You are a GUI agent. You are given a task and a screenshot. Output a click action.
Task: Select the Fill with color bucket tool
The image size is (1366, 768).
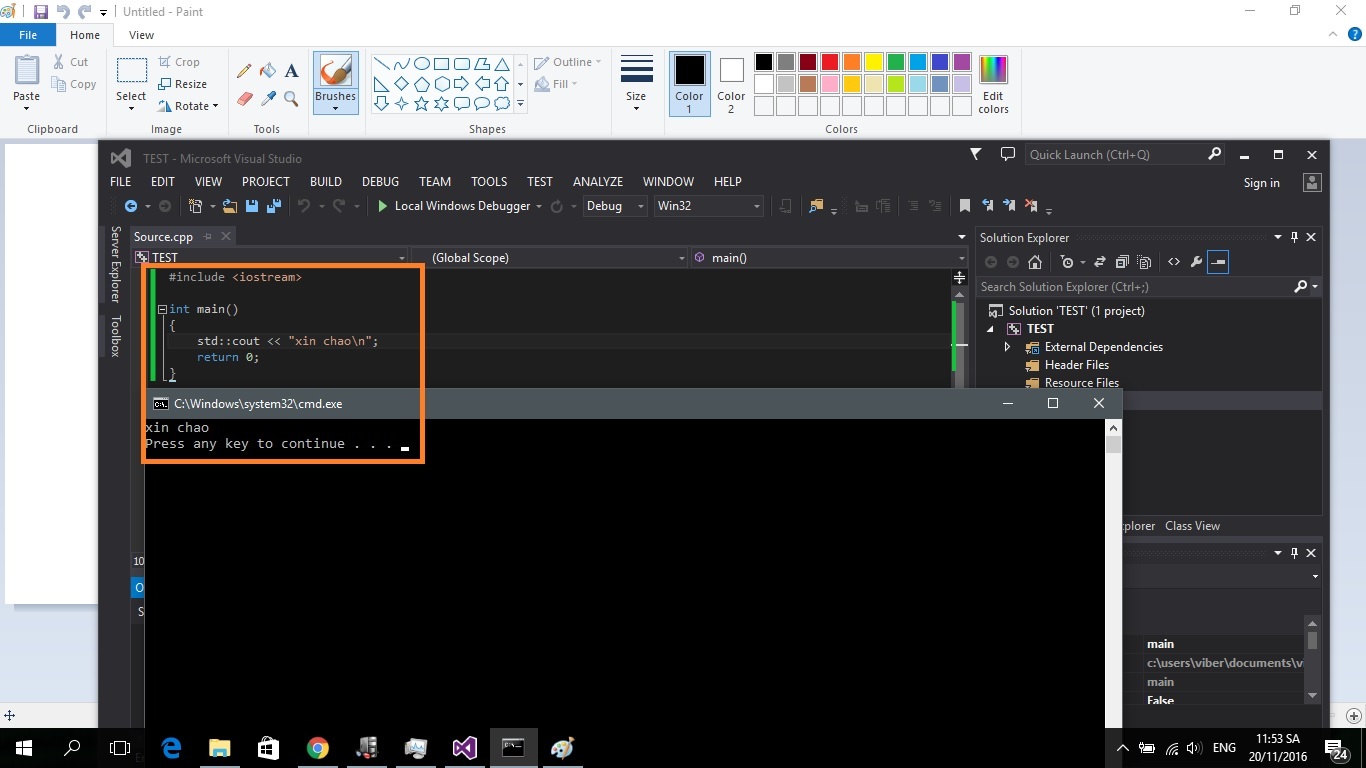pos(268,71)
